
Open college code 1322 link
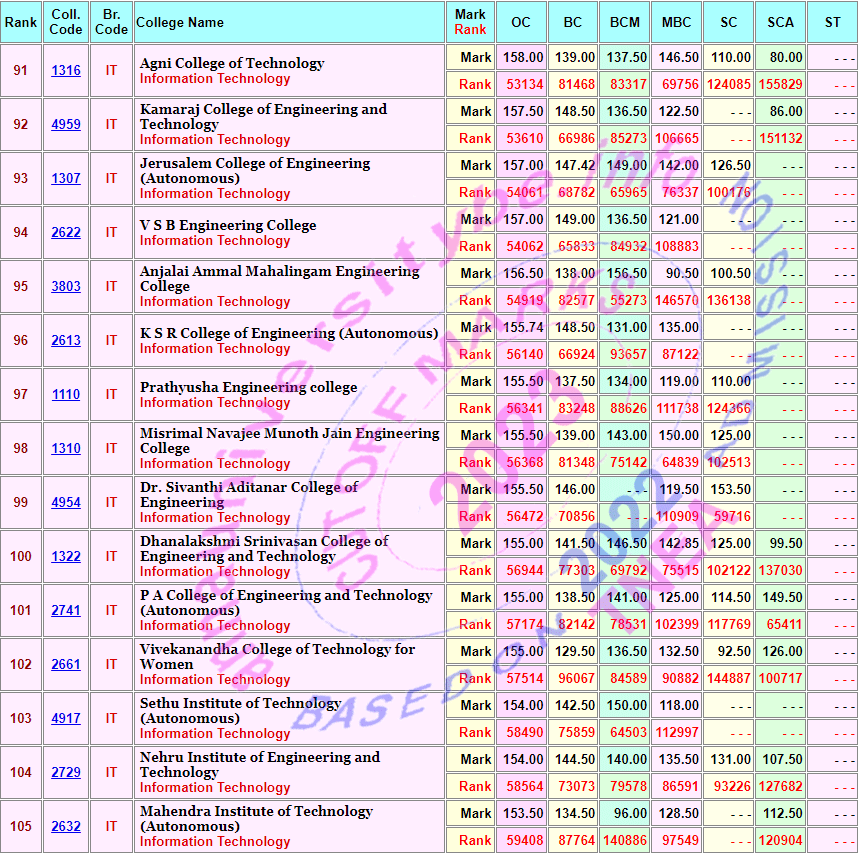pyautogui.click(x=66, y=557)
